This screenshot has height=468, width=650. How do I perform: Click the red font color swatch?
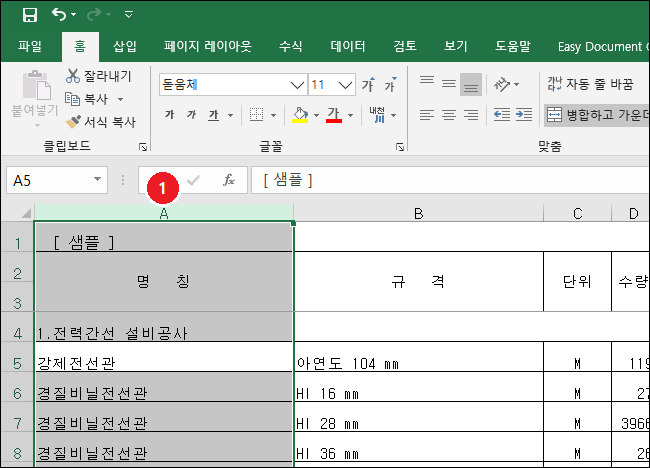click(334, 115)
